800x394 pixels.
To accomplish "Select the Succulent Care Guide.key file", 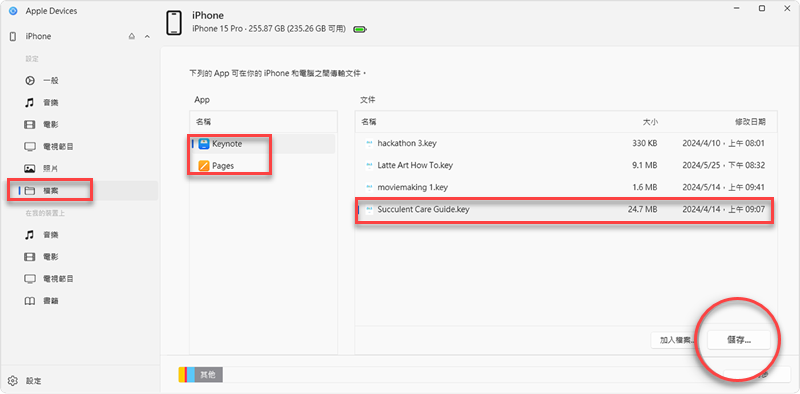I will click(566, 209).
